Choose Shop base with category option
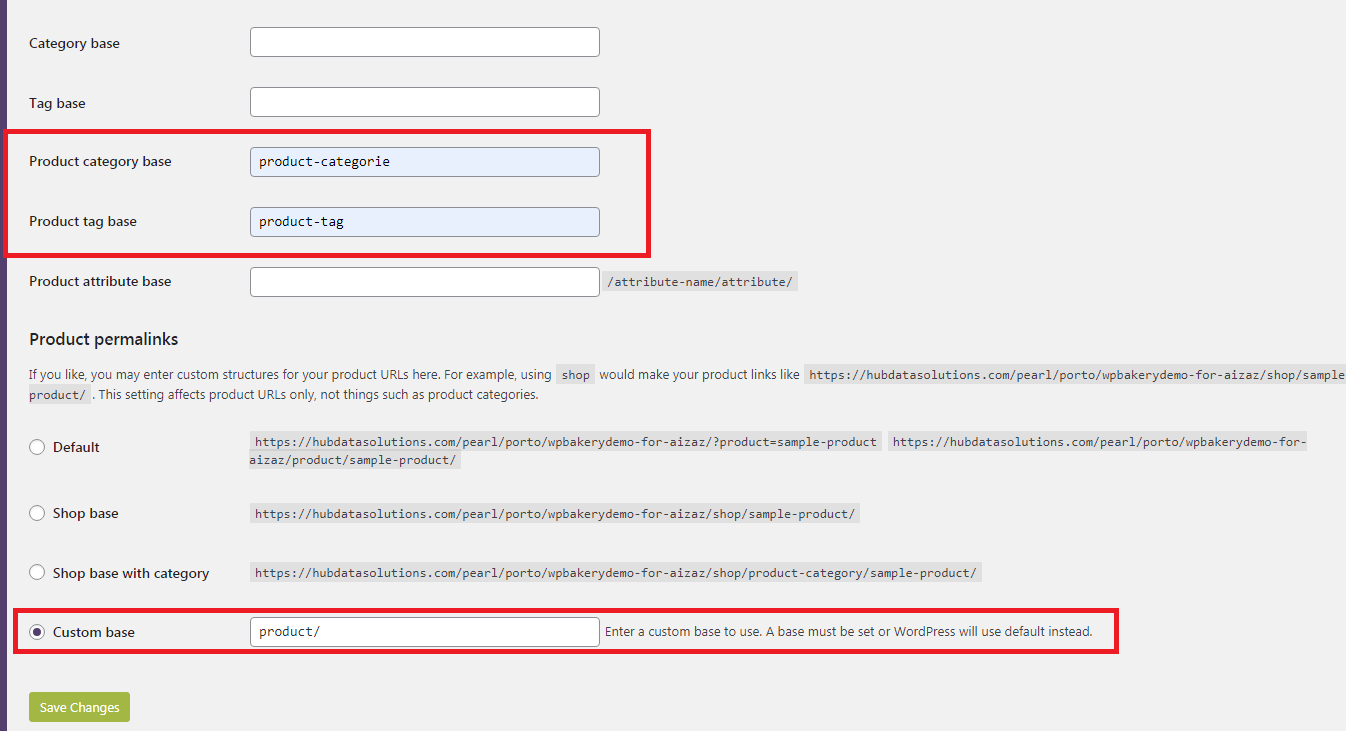Screen dimensions: 1346x731 pos(37,573)
